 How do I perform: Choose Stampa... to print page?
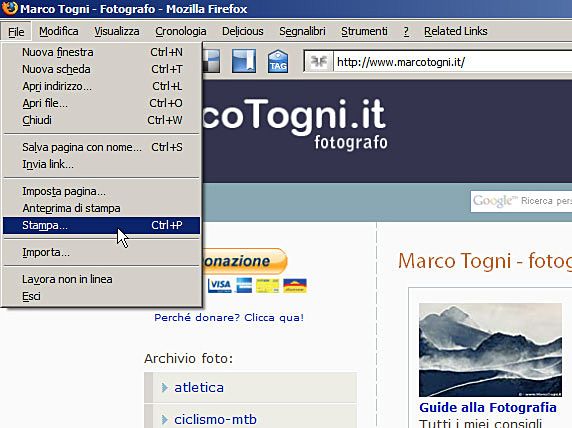[x=101, y=225]
